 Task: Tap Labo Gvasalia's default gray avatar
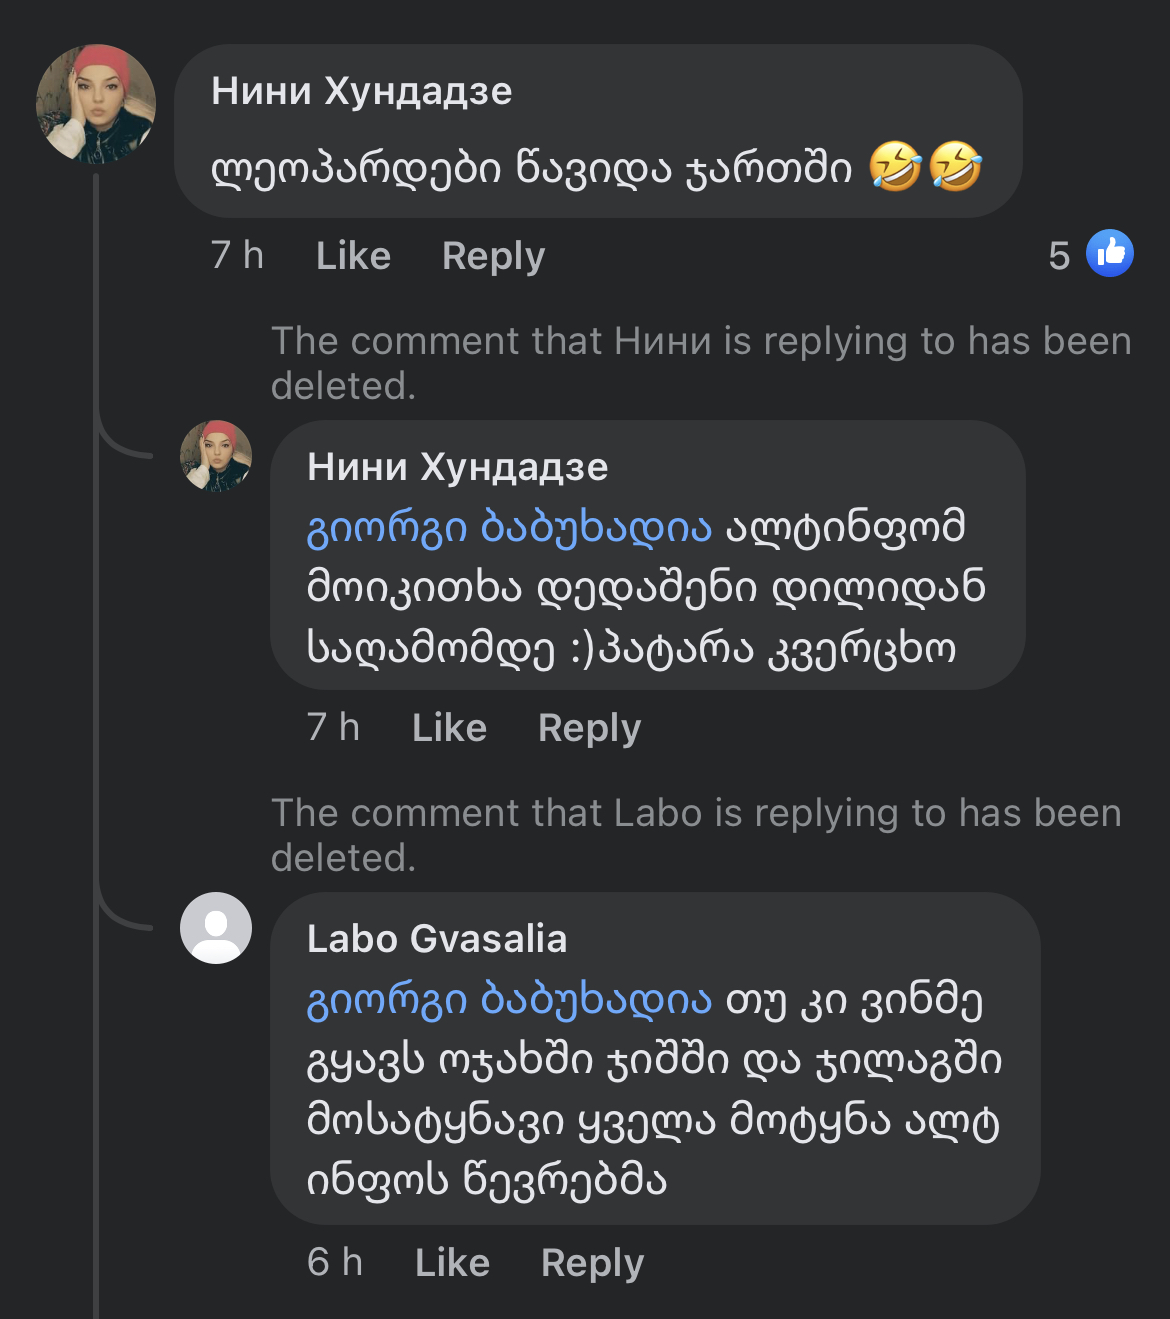click(x=216, y=928)
